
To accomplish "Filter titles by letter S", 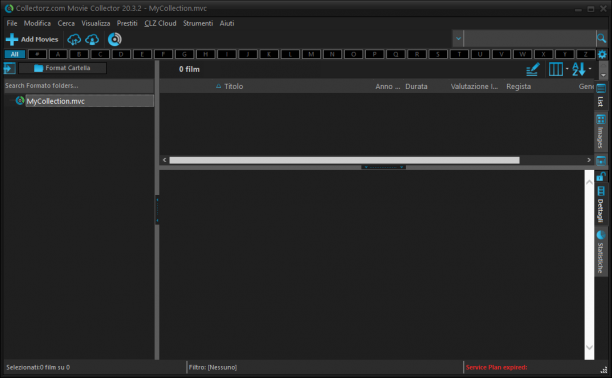I will [438, 54].
